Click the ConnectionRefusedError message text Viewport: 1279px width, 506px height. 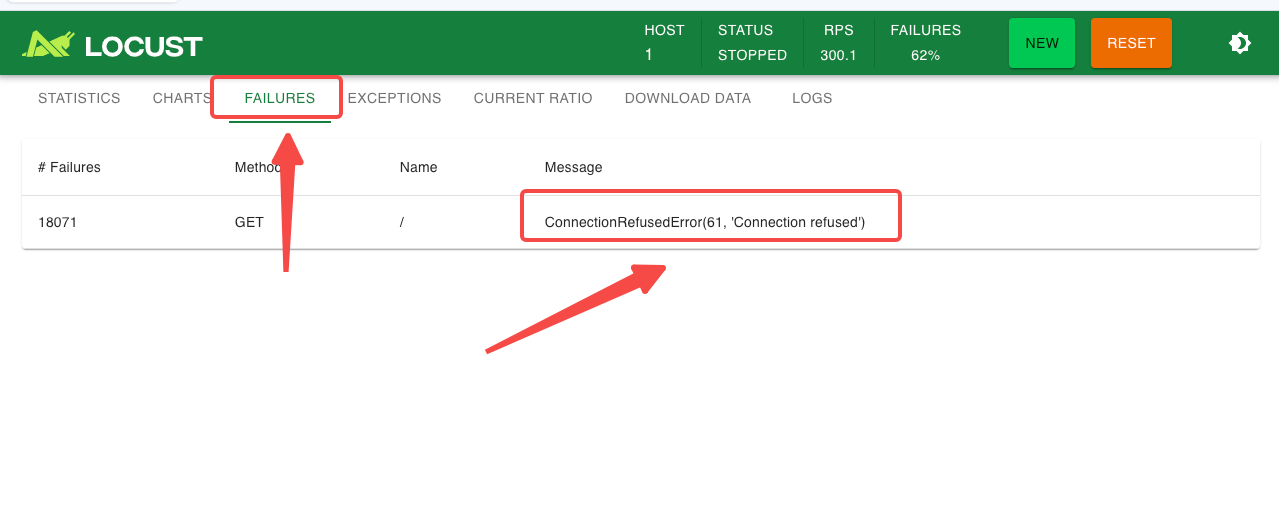704,222
